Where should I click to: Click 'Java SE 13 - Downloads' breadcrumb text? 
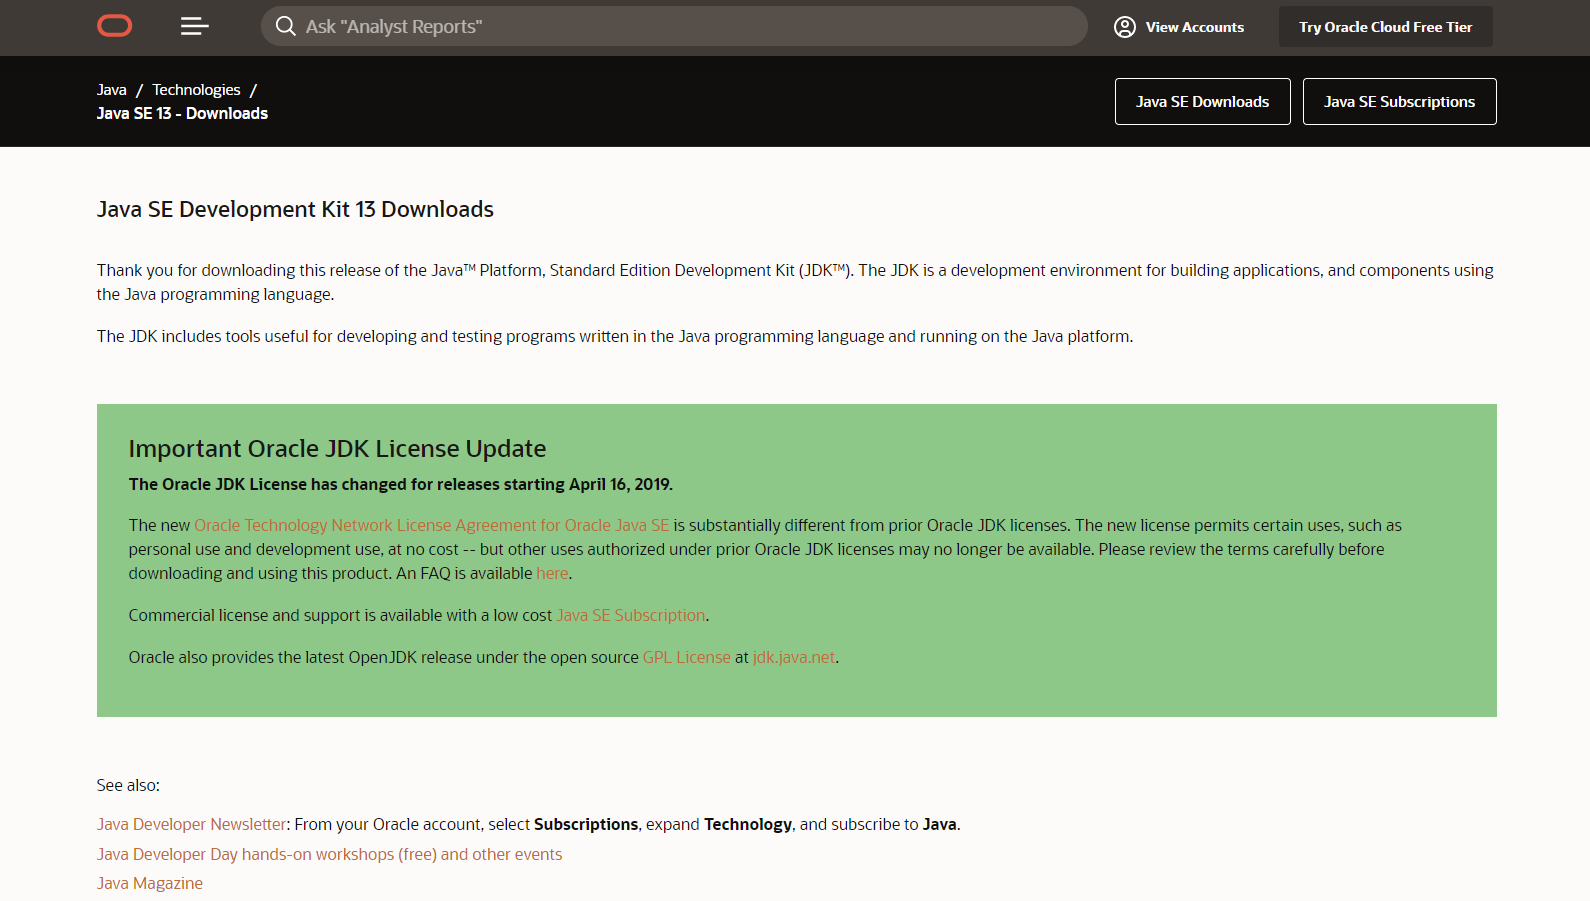182,113
